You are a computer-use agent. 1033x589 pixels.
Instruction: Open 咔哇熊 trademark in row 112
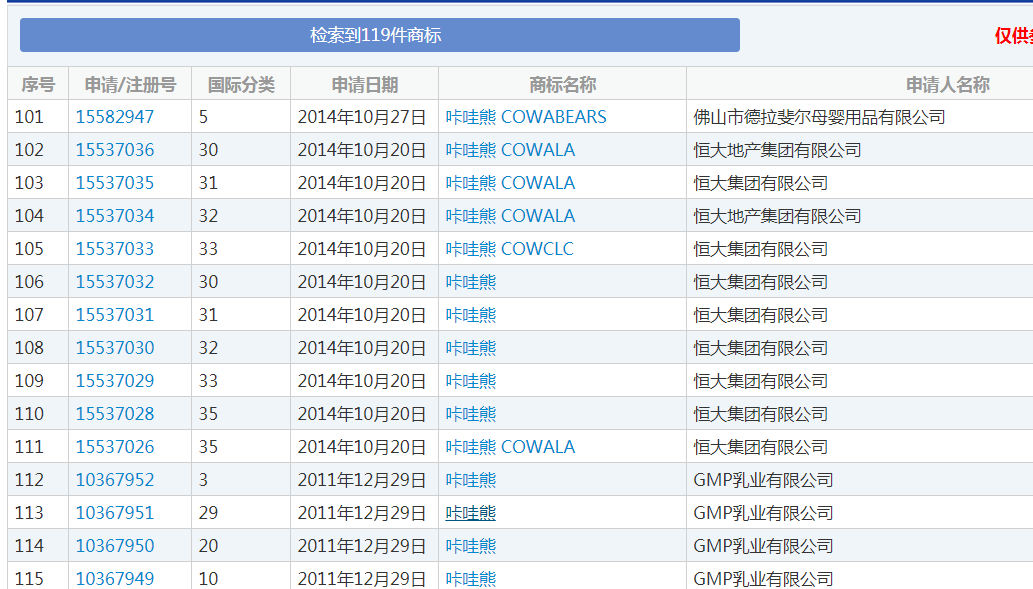click(470, 479)
